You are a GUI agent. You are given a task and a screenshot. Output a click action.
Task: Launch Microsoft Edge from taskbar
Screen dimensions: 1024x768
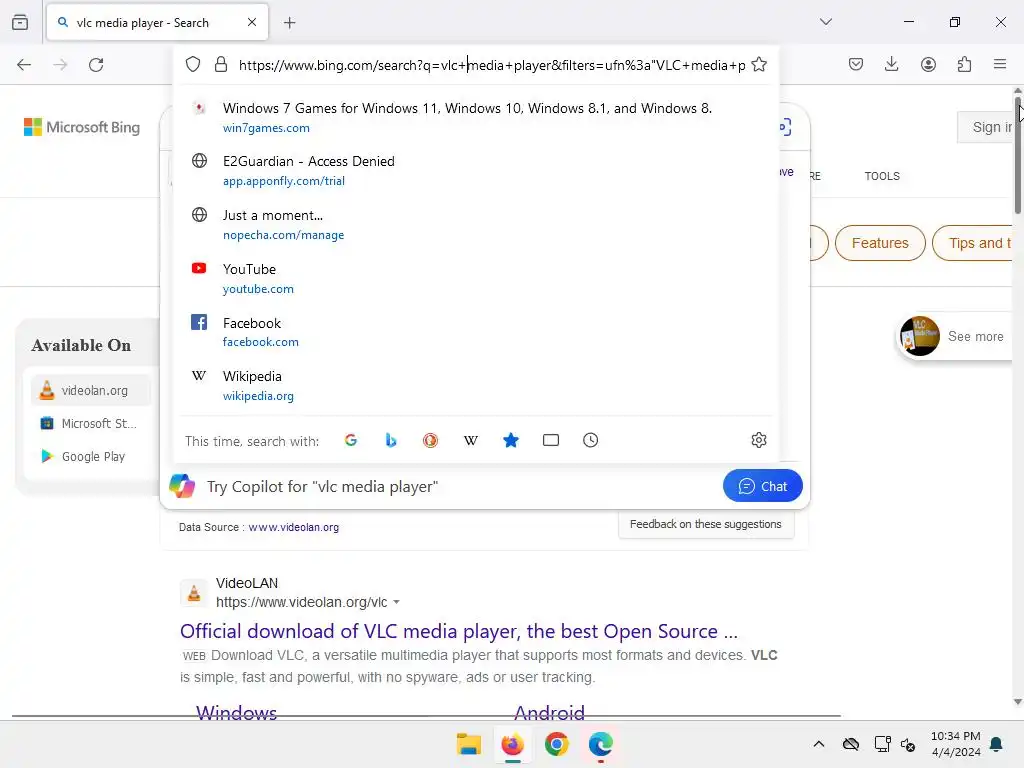pos(600,744)
